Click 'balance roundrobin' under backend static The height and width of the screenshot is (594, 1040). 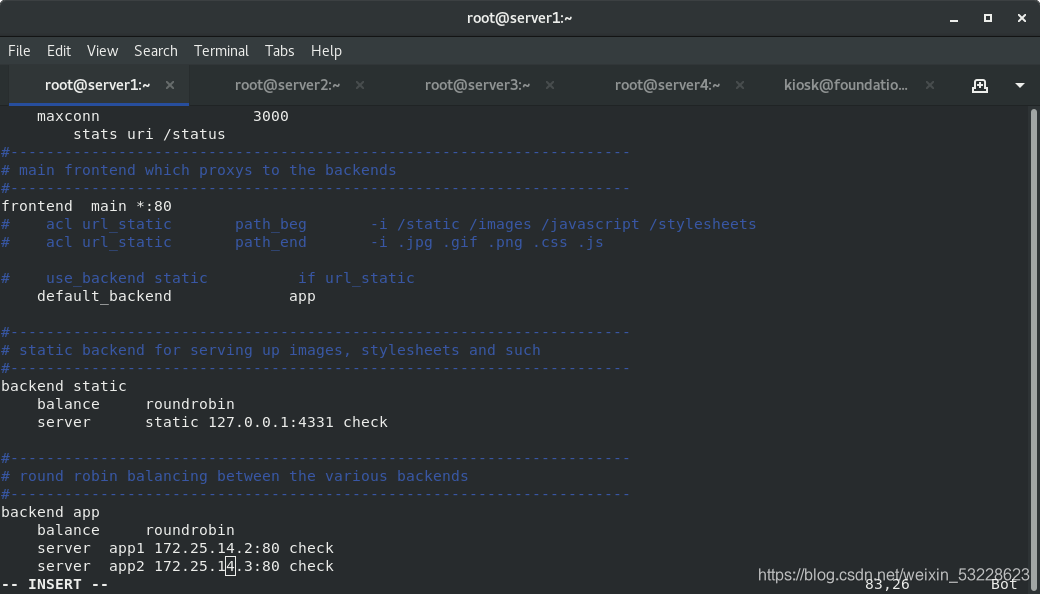pyautogui.click(x=135, y=404)
